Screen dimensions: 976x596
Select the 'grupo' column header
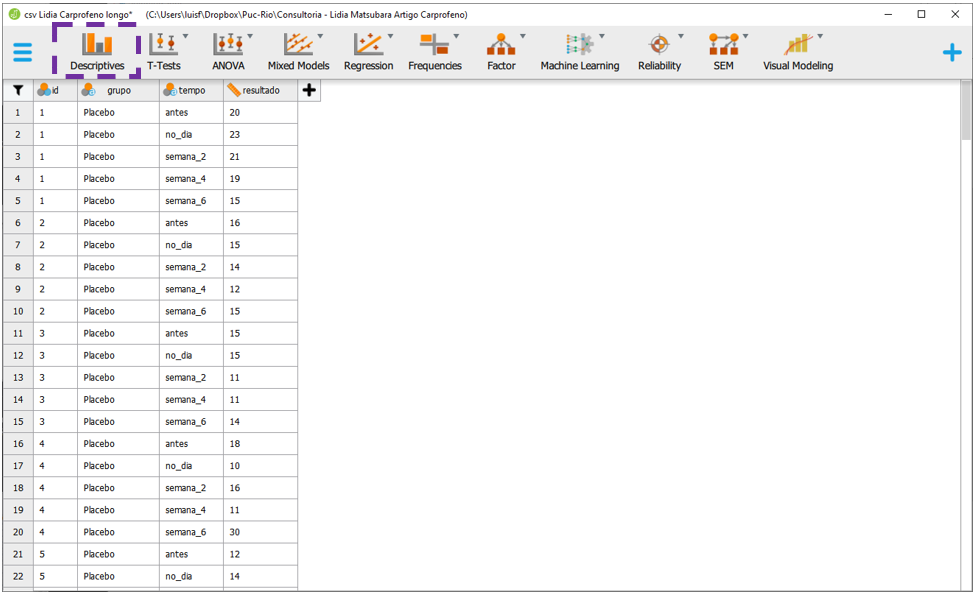tap(118, 90)
